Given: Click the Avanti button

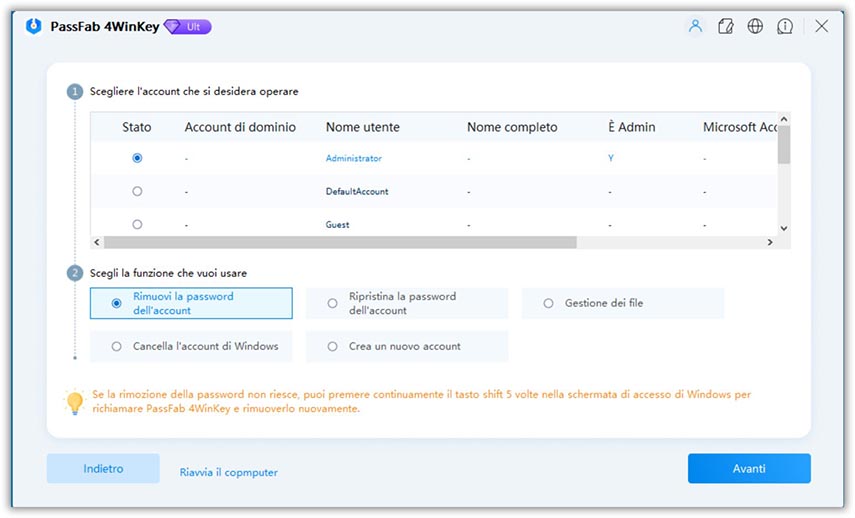Looking at the screenshot, I should point(749,468).
